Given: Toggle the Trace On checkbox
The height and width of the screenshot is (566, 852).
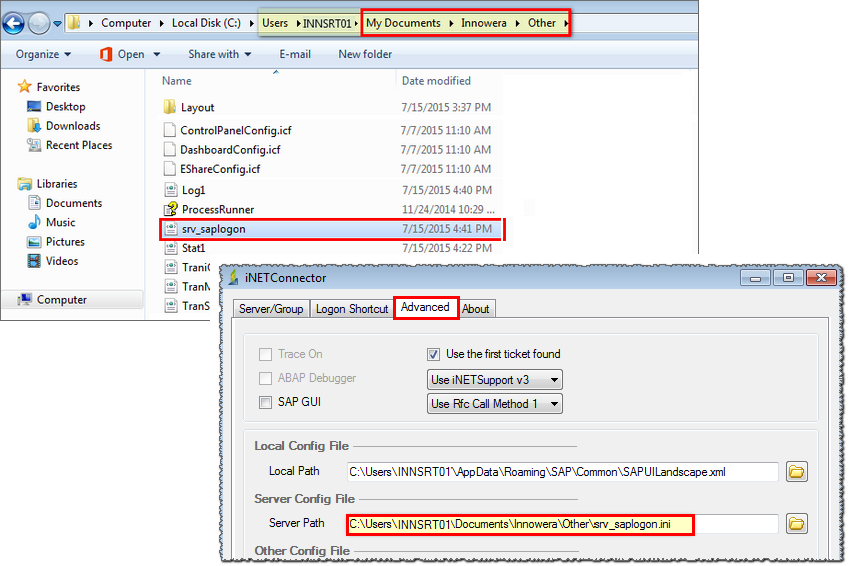Looking at the screenshot, I should click(x=265, y=355).
